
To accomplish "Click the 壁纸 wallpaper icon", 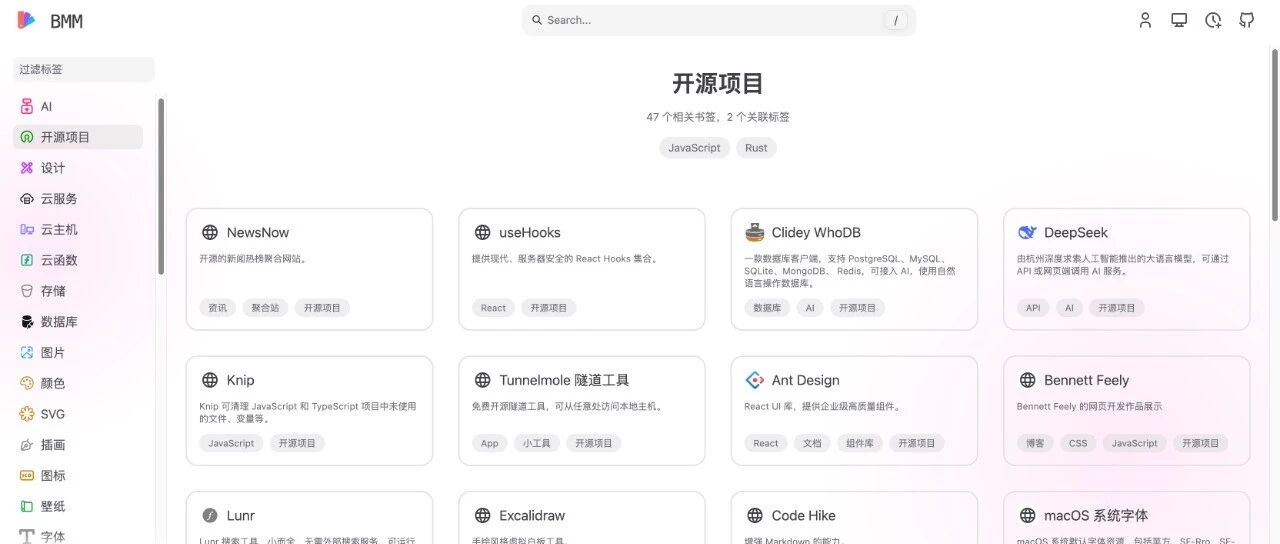I will click(x=27, y=506).
